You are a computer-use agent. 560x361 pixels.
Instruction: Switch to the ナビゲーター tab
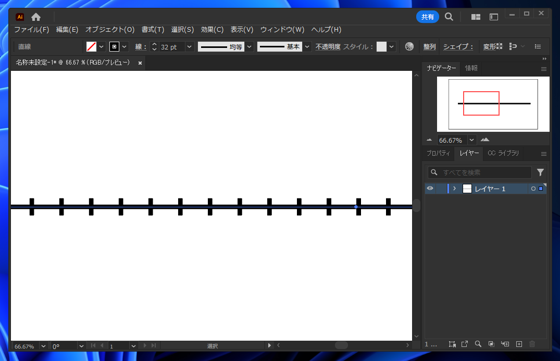coord(441,68)
